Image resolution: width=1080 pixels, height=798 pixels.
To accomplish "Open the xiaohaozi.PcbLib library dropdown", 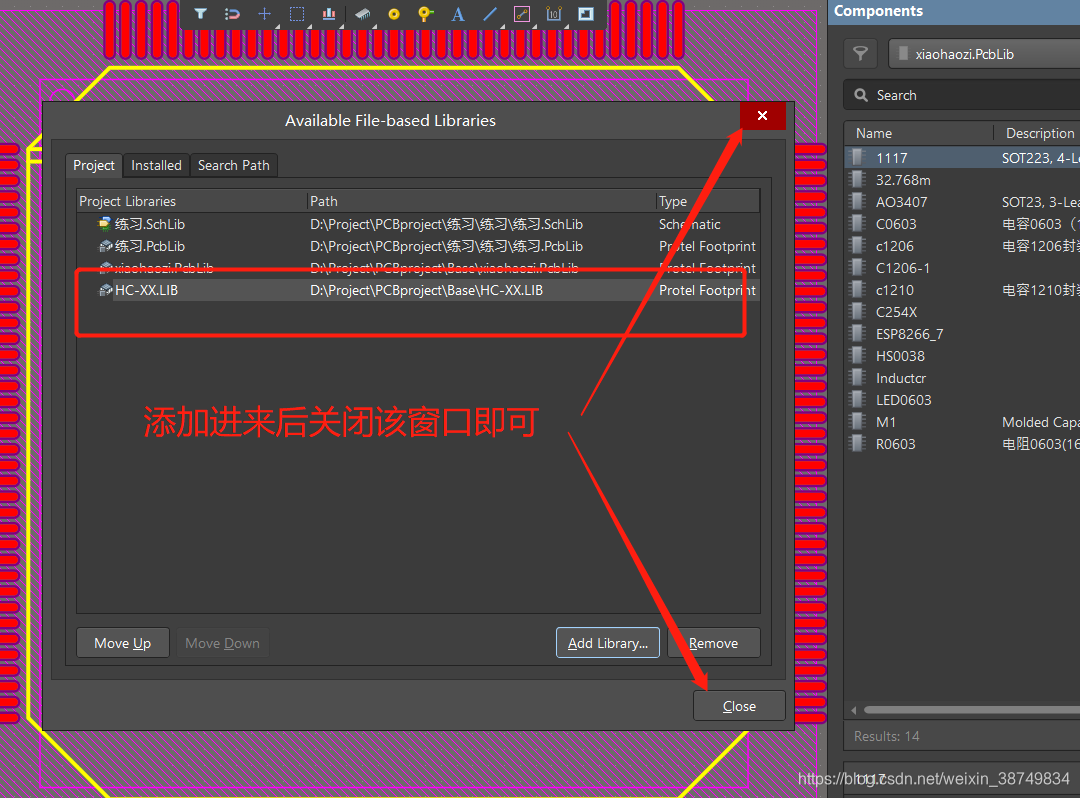I will (x=985, y=54).
